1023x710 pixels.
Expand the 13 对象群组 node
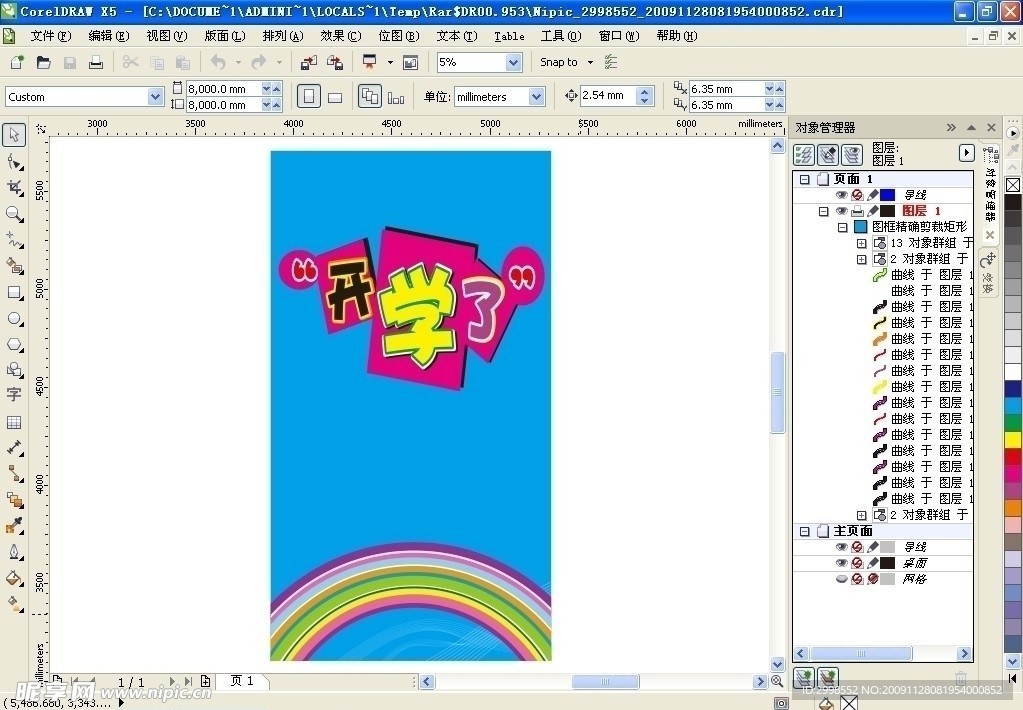click(861, 243)
